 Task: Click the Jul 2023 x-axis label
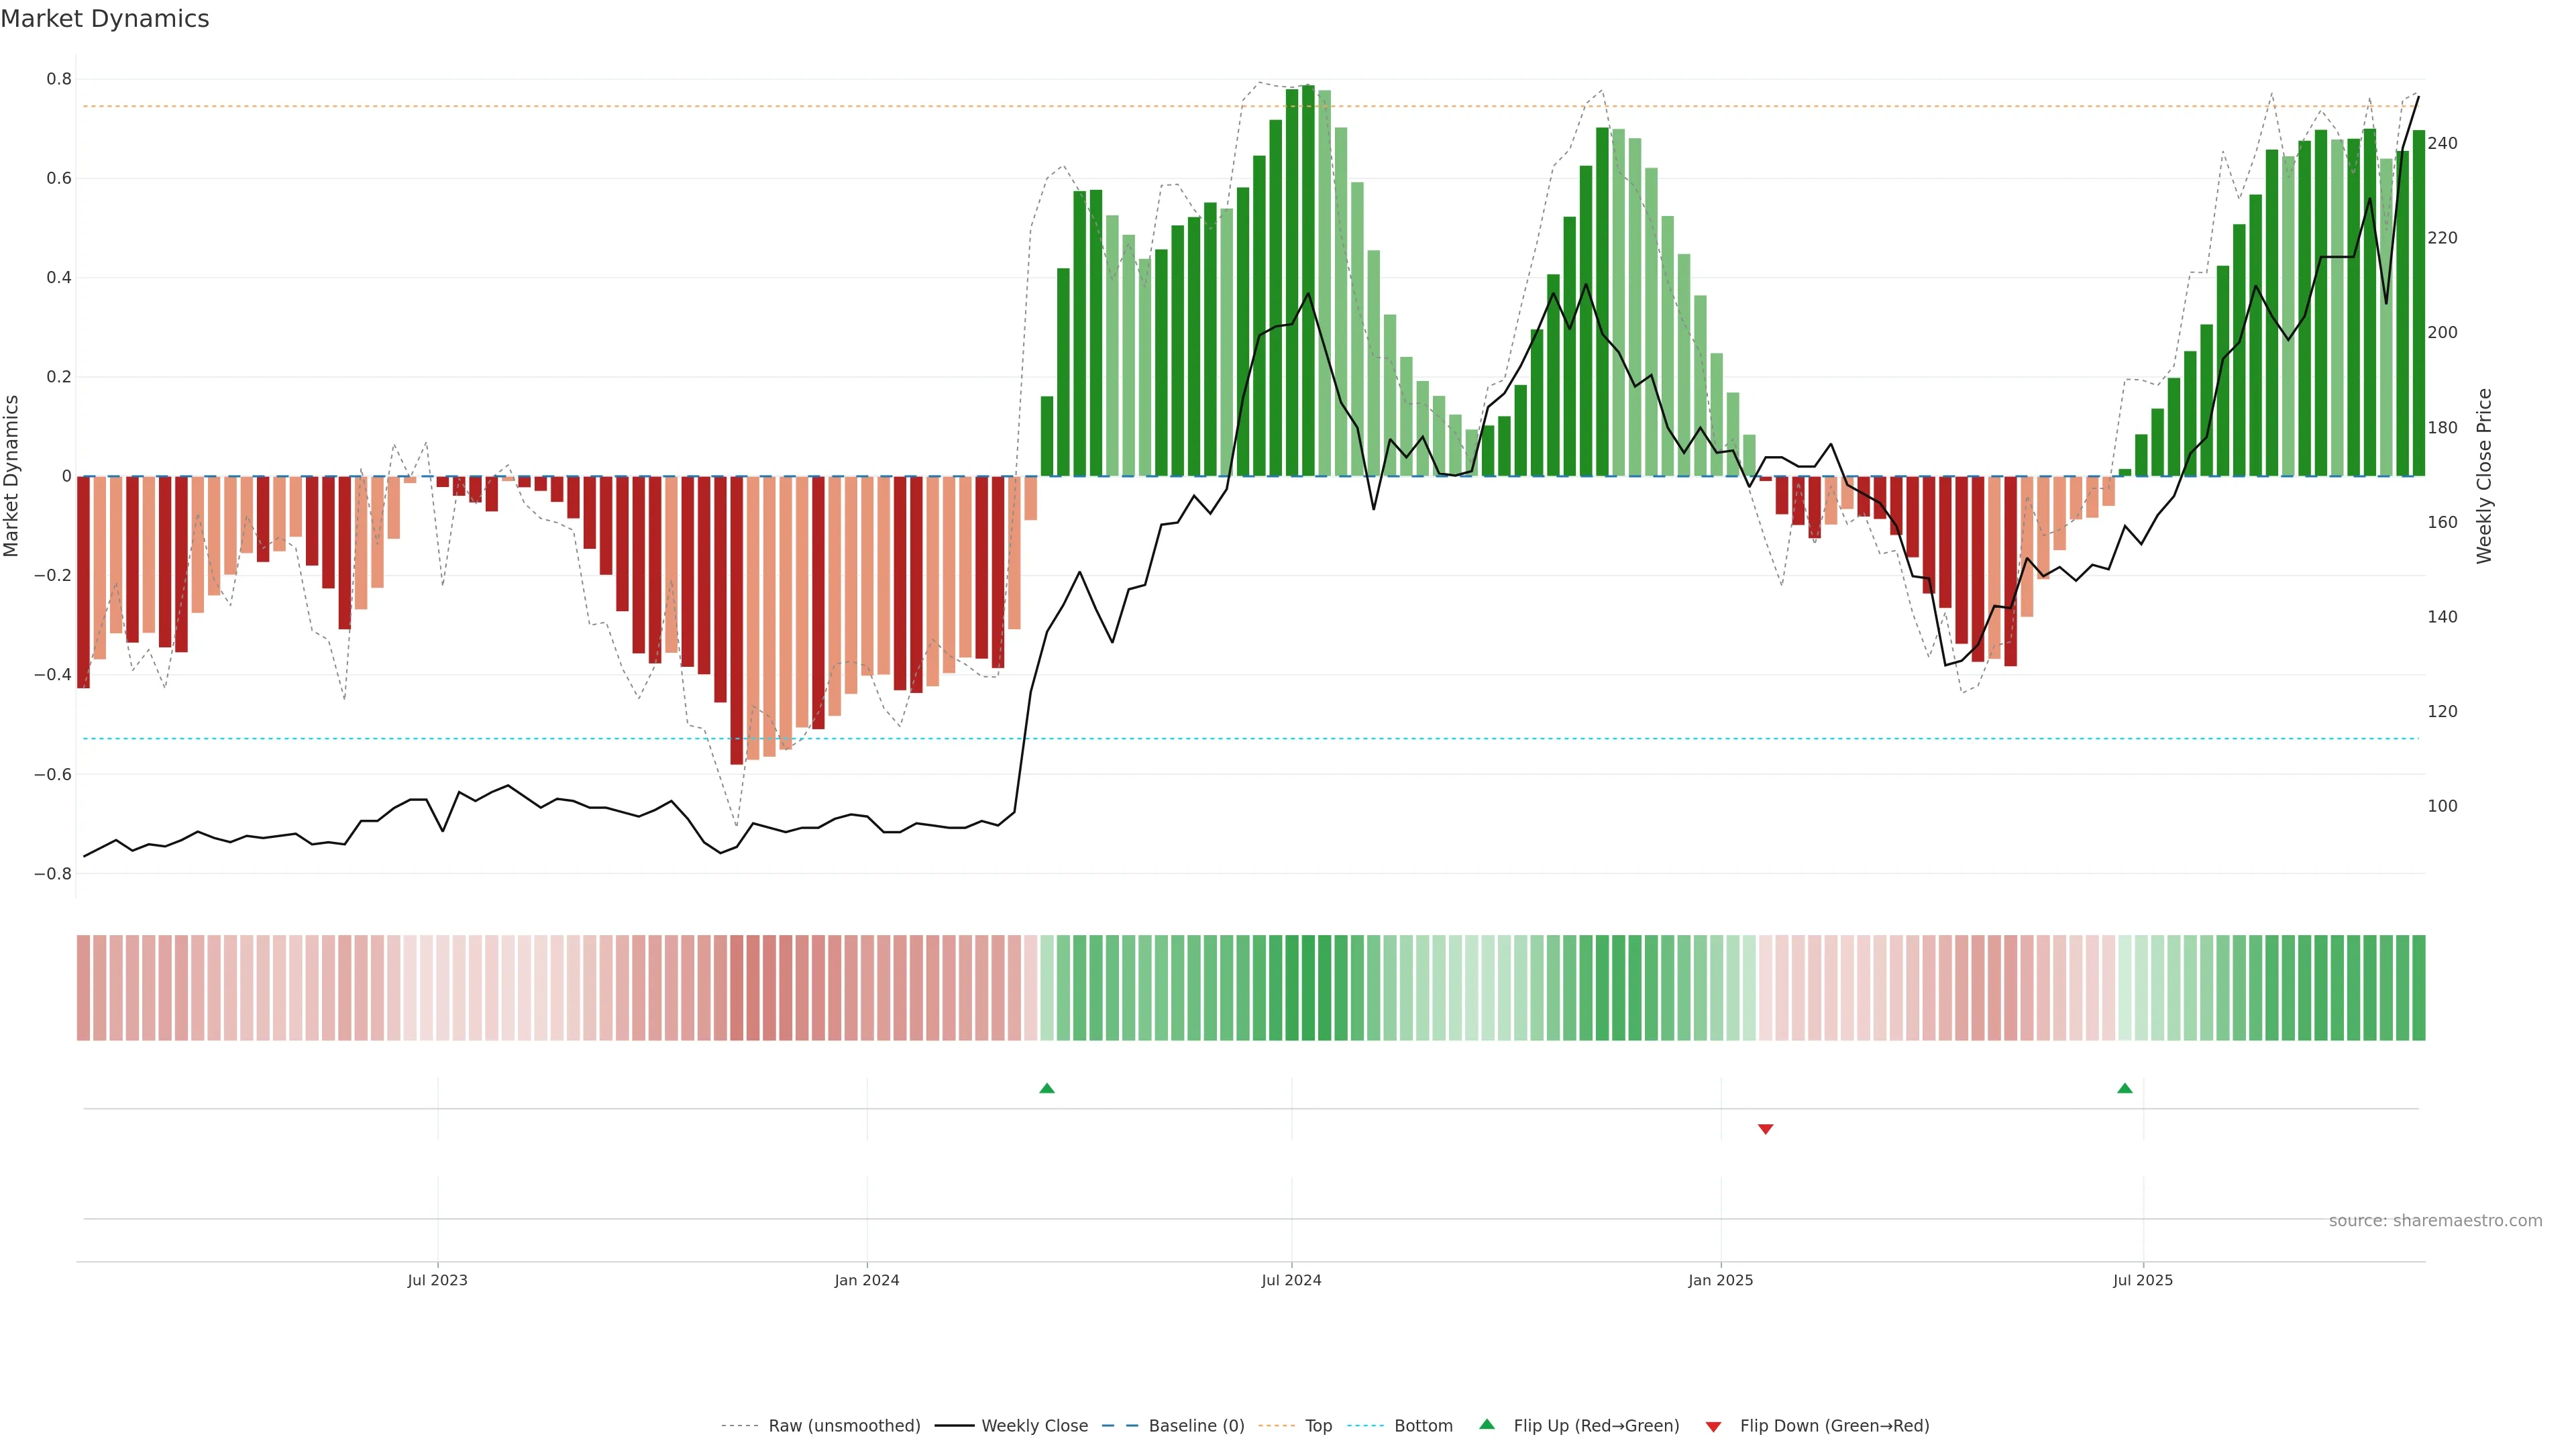tap(437, 1280)
